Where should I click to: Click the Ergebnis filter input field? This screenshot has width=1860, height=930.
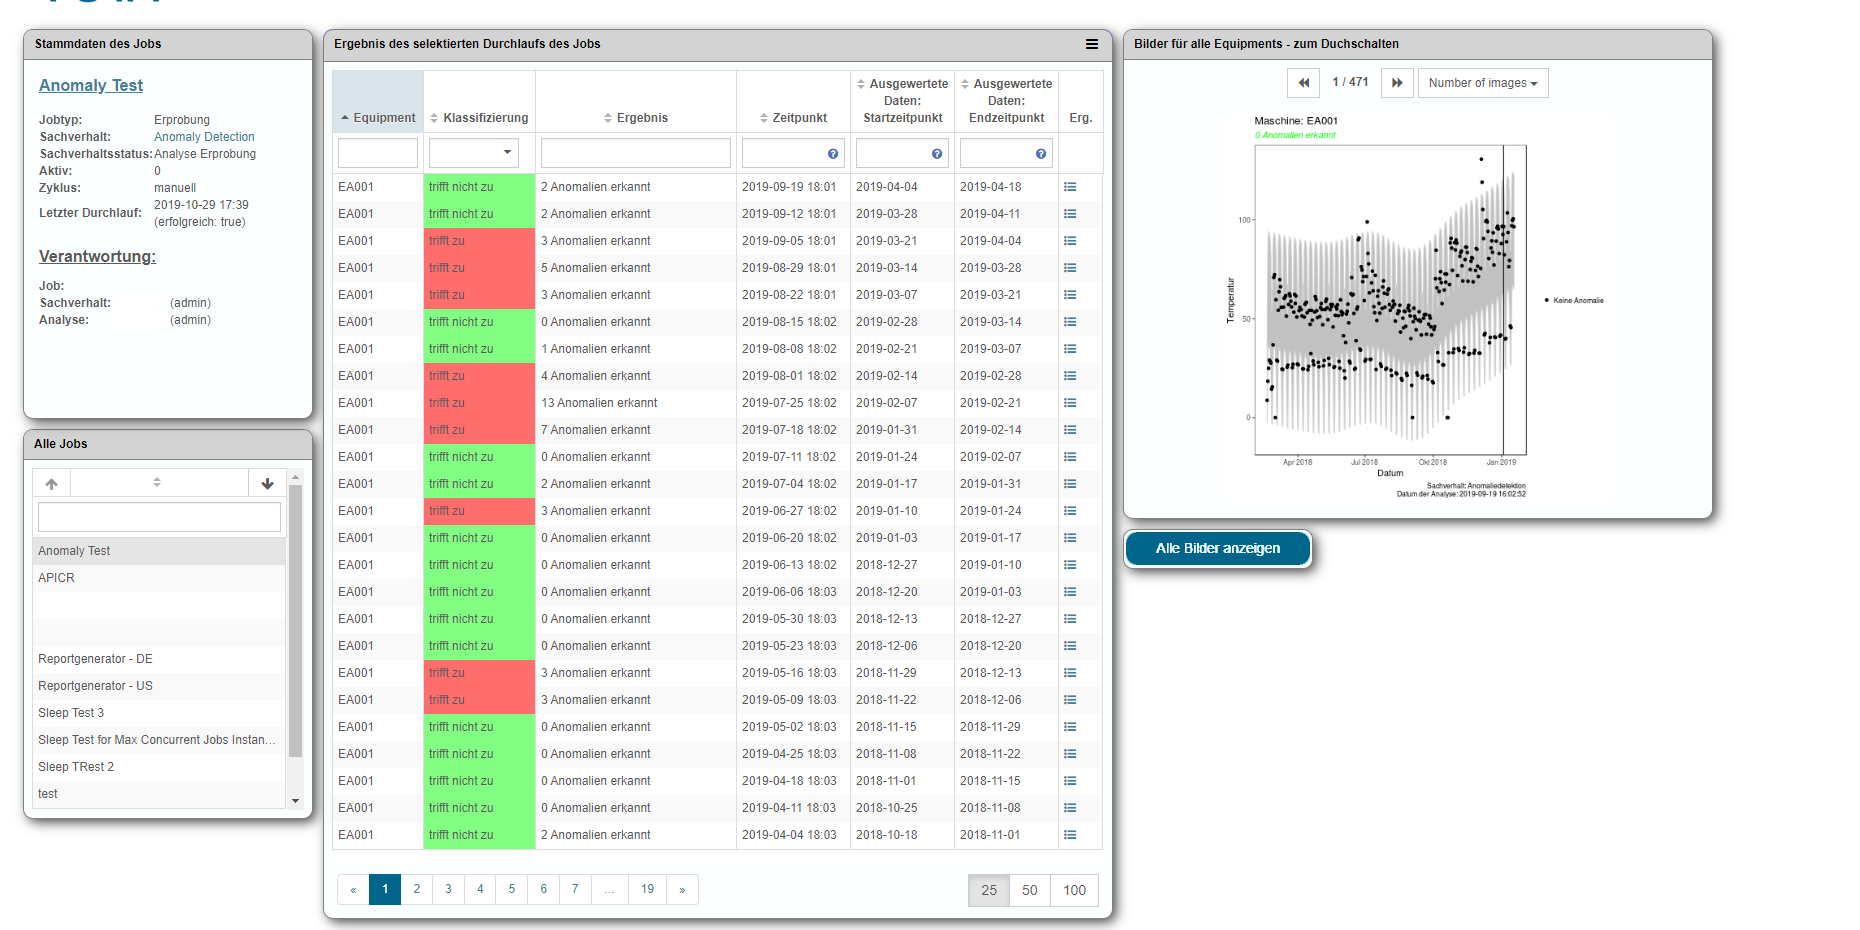tap(636, 153)
